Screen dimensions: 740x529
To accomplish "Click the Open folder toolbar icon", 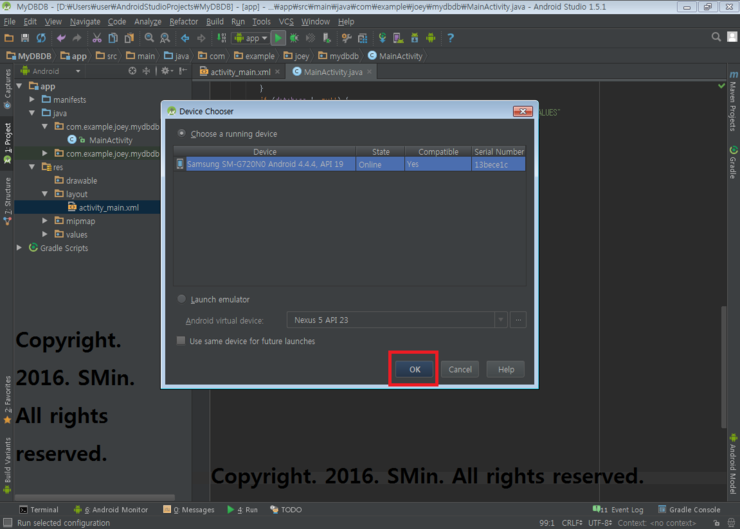I will click(x=9, y=38).
